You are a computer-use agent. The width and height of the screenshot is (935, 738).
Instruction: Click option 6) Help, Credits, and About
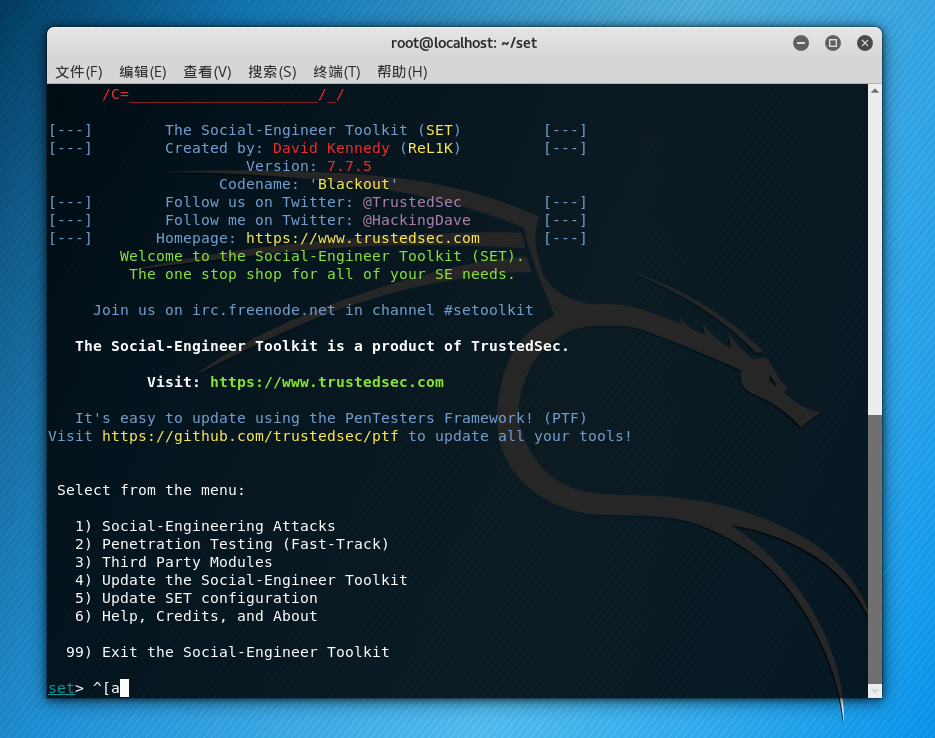pos(196,616)
